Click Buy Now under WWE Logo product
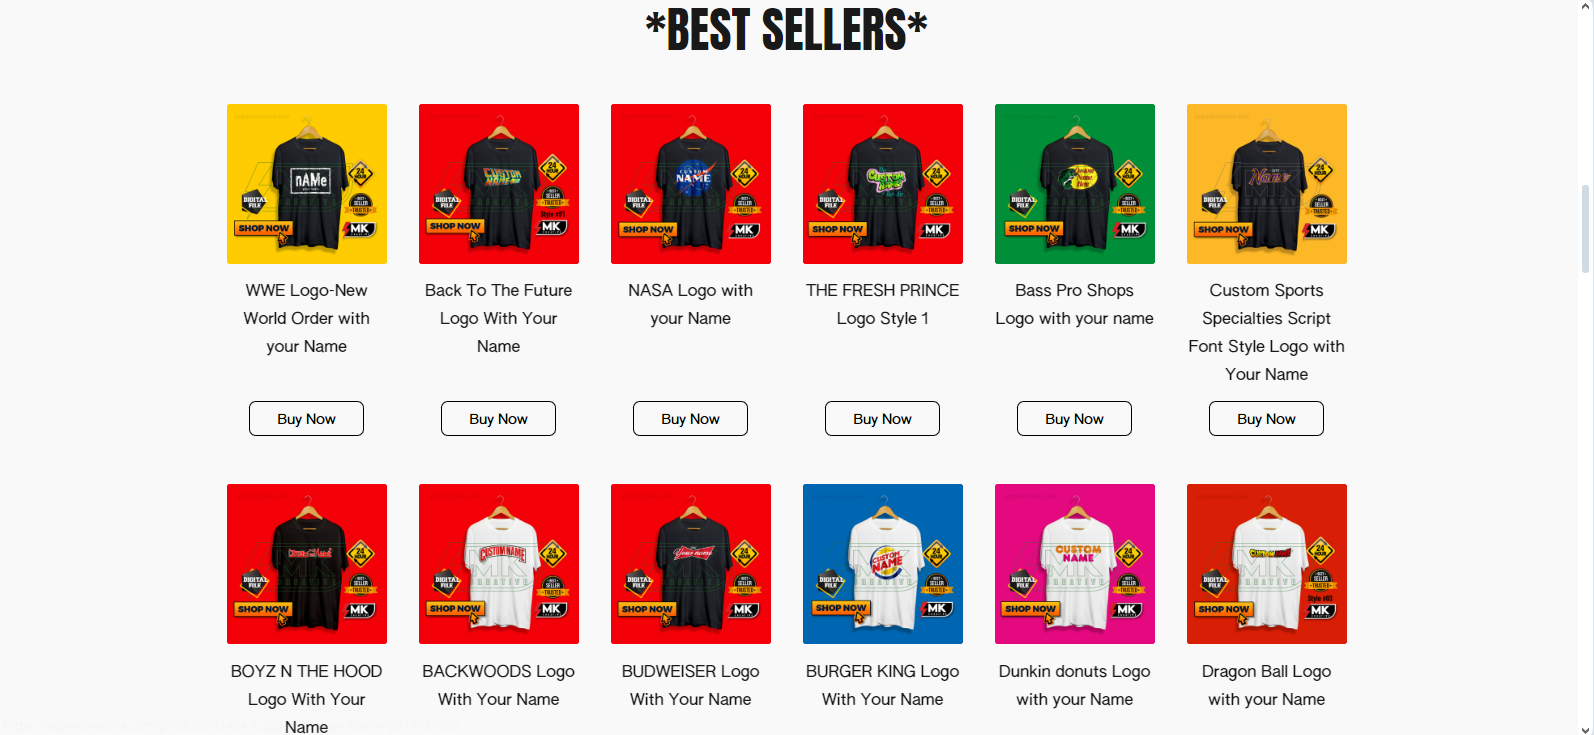 (306, 419)
